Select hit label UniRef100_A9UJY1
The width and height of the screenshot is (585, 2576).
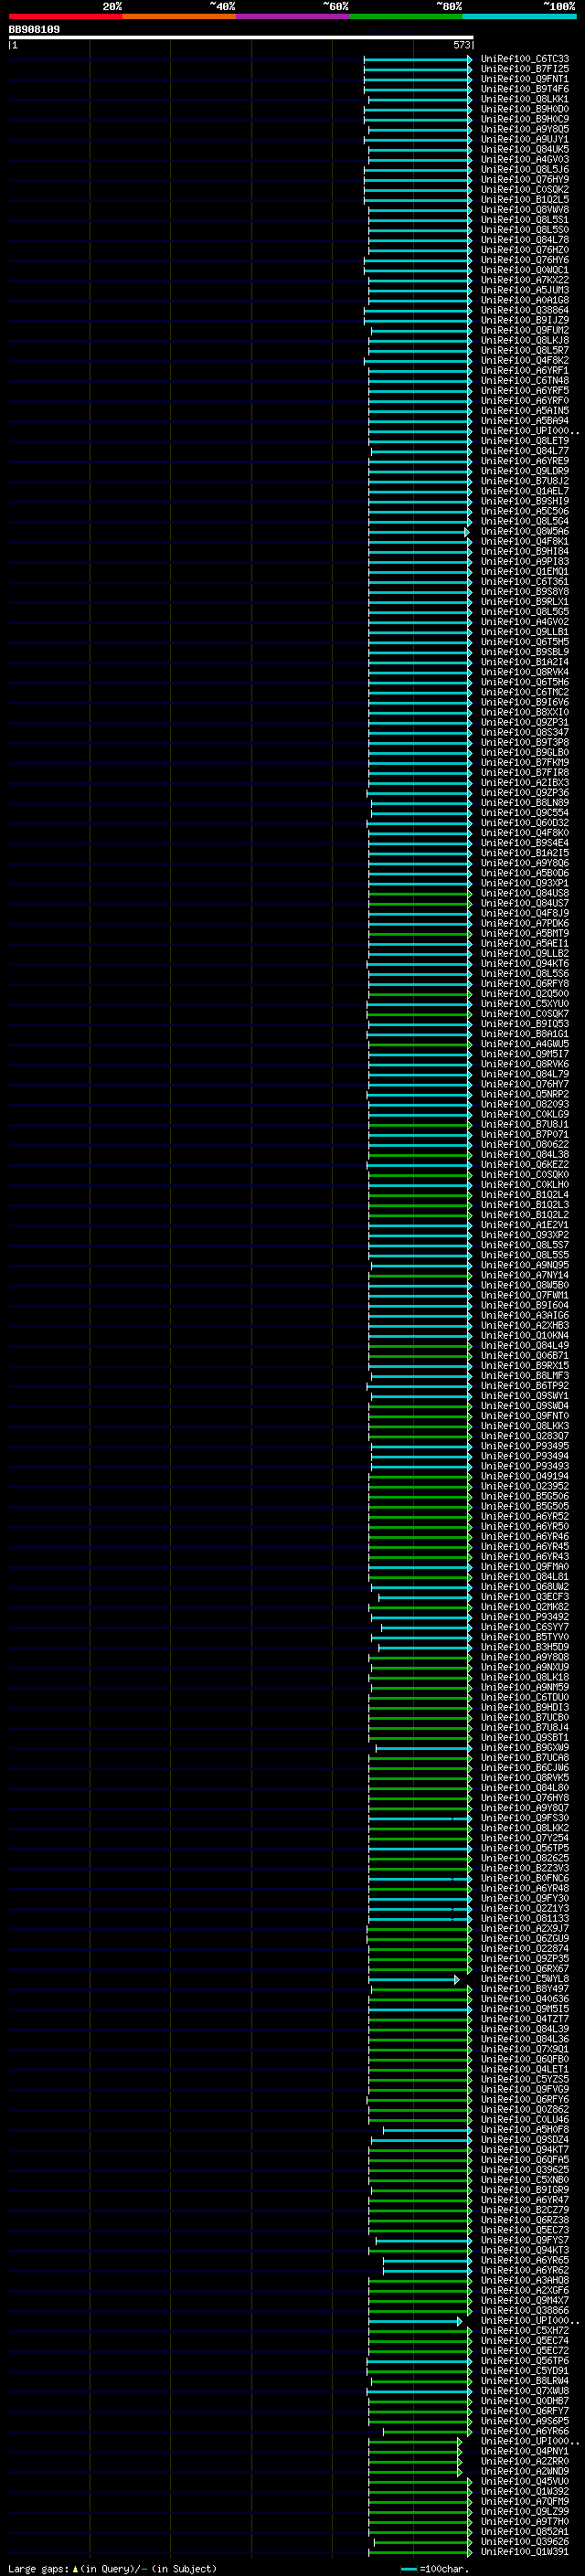(525, 139)
